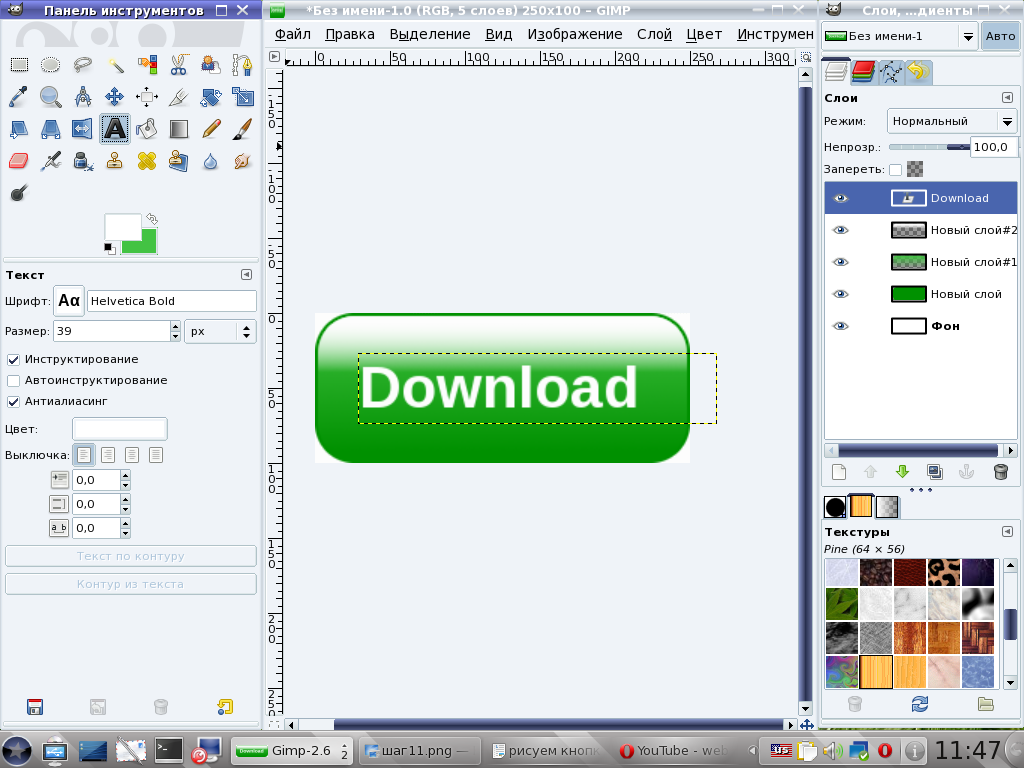Select the Scissors Select tool
The height and width of the screenshot is (768, 1024).
pos(178,65)
